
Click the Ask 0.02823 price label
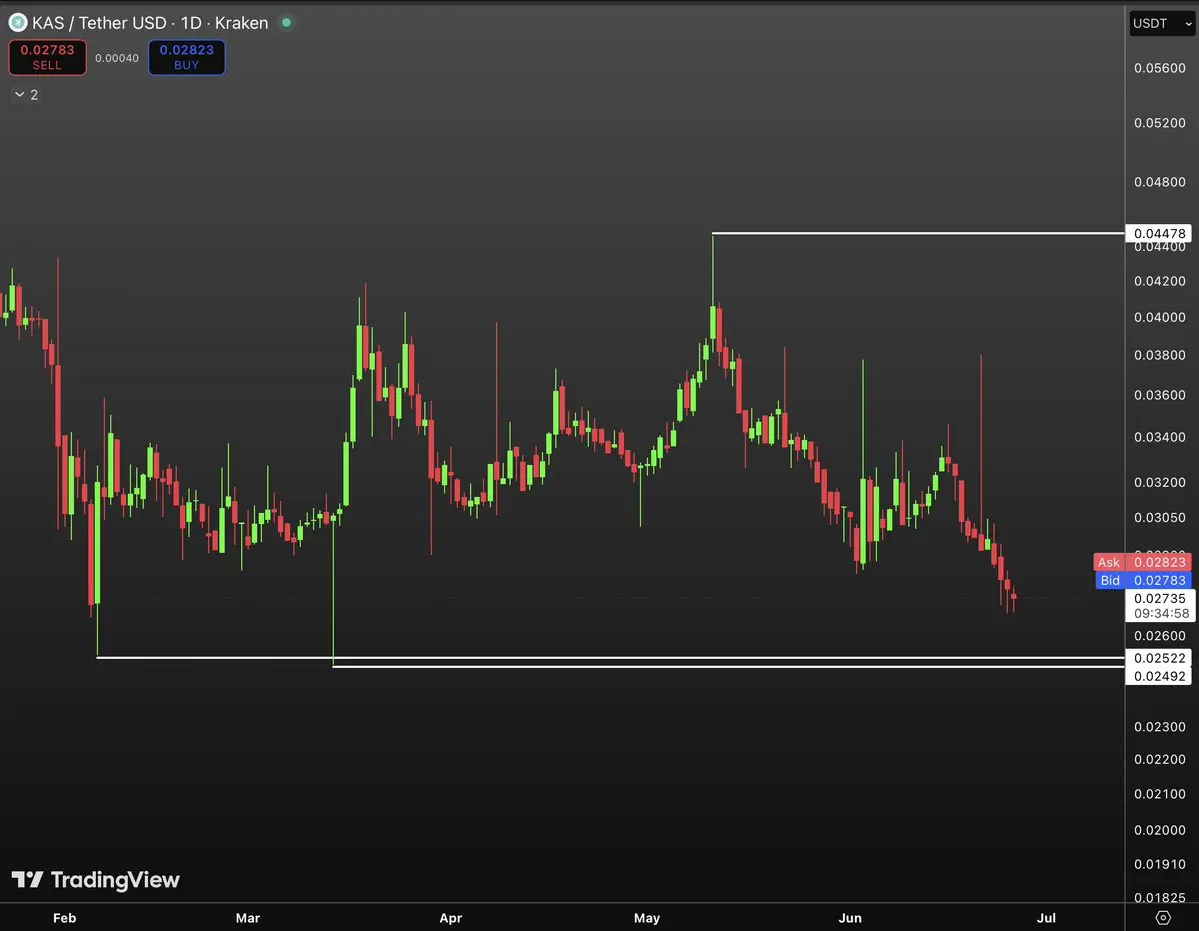pos(1142,562)
